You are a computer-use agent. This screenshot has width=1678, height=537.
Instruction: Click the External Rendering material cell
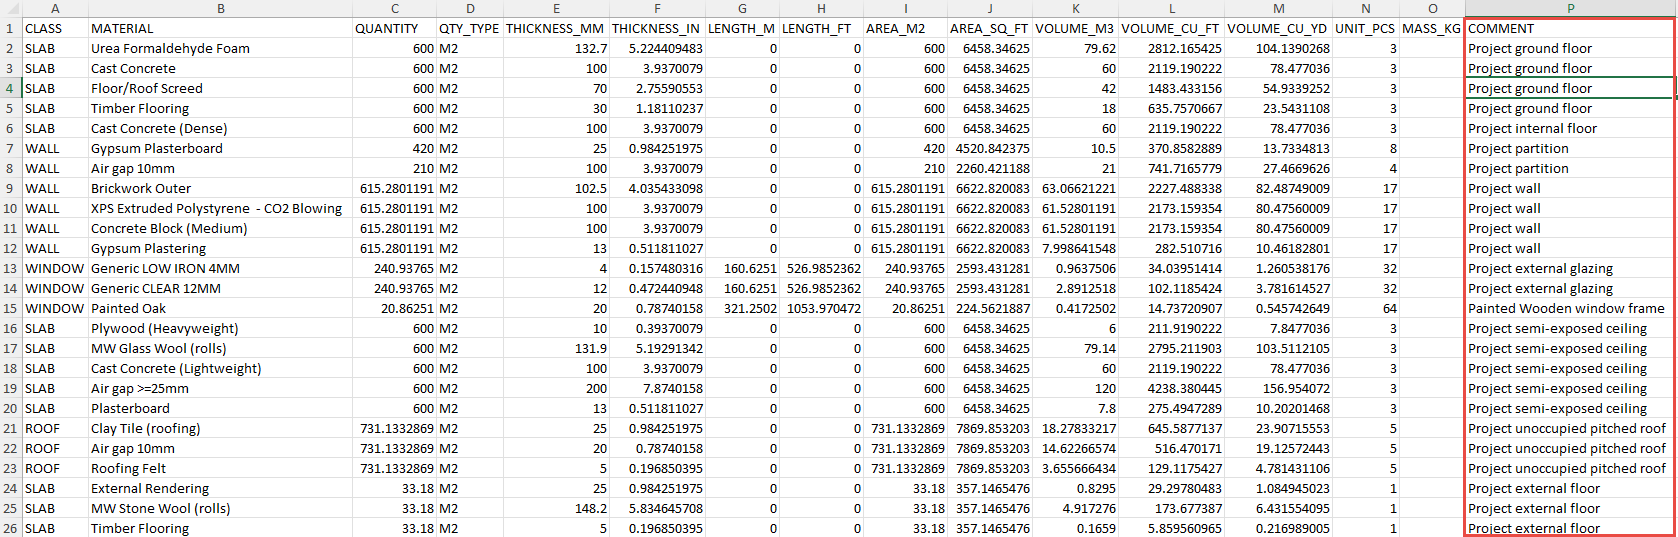(150, 488)
